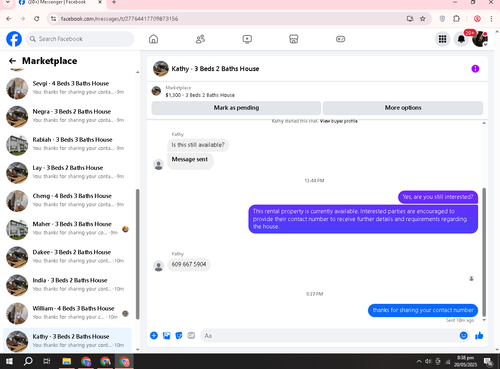Open the tab search dropdown arrow
500x369 pixels.
(x=8, y=2)
